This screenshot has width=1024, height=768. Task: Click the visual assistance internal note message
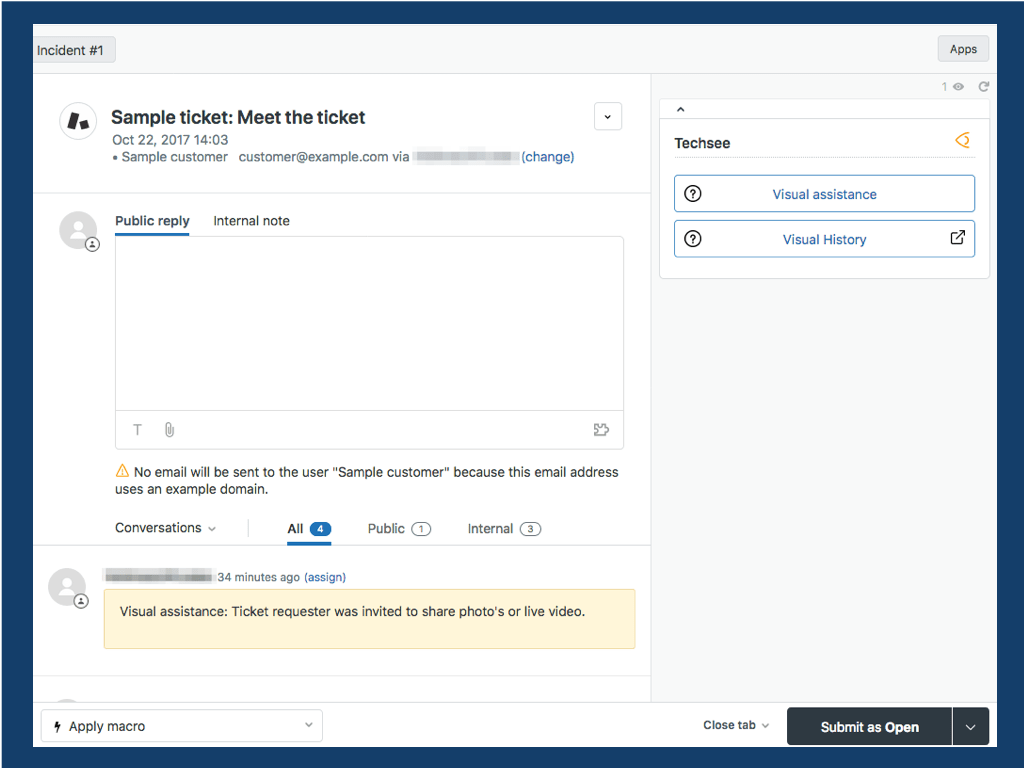(369, 618)
